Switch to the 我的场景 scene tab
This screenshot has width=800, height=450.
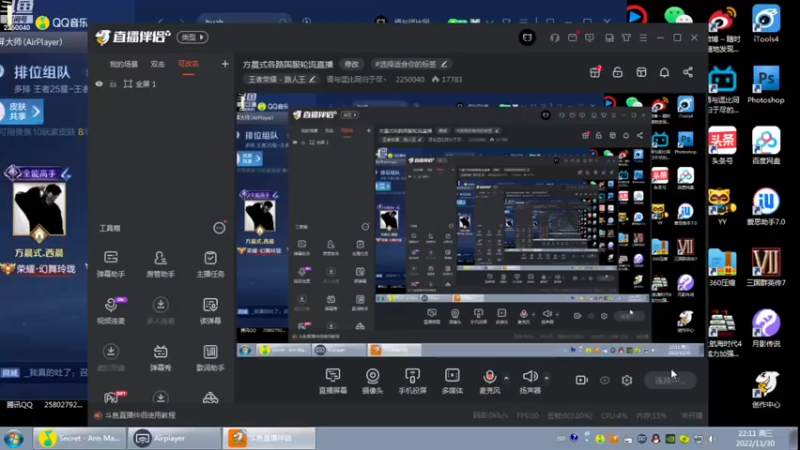[x=123, y=64]
